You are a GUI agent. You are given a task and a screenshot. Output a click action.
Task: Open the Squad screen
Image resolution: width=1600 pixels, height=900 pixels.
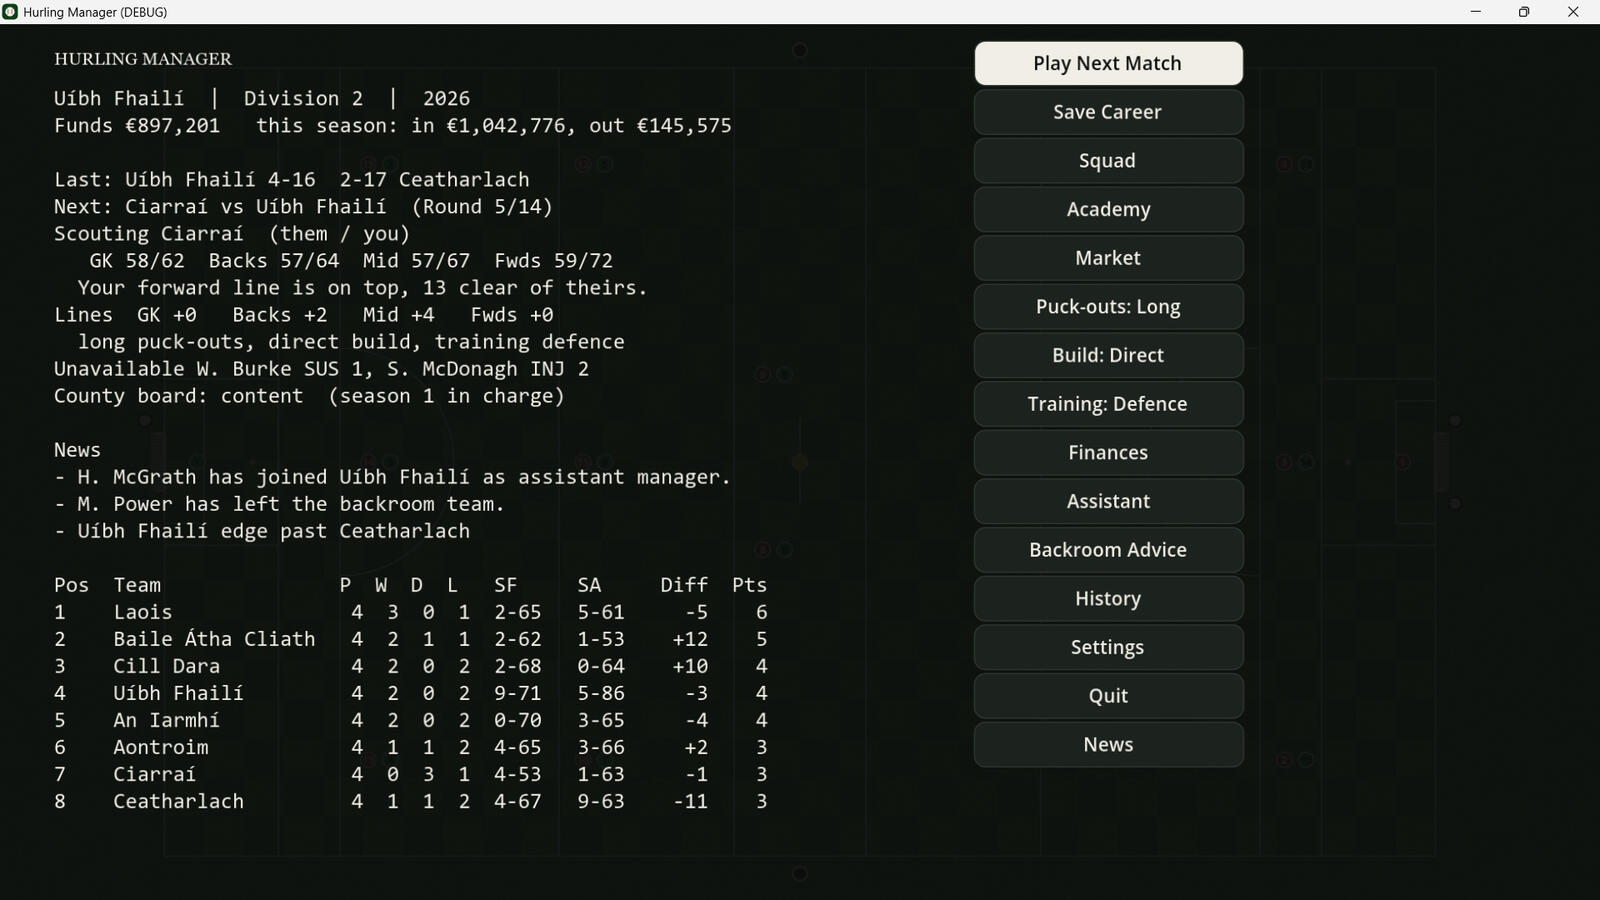(1108, 161)
